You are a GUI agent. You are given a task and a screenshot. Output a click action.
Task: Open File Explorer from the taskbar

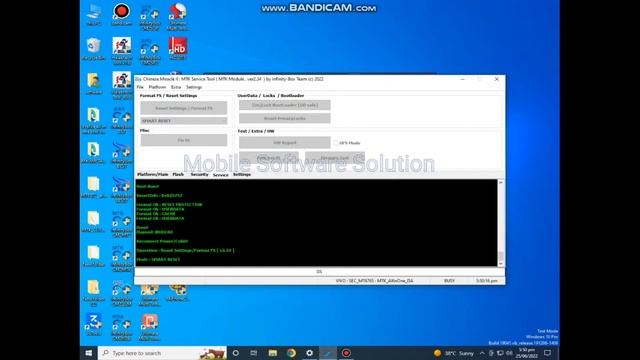pos(273,353)
